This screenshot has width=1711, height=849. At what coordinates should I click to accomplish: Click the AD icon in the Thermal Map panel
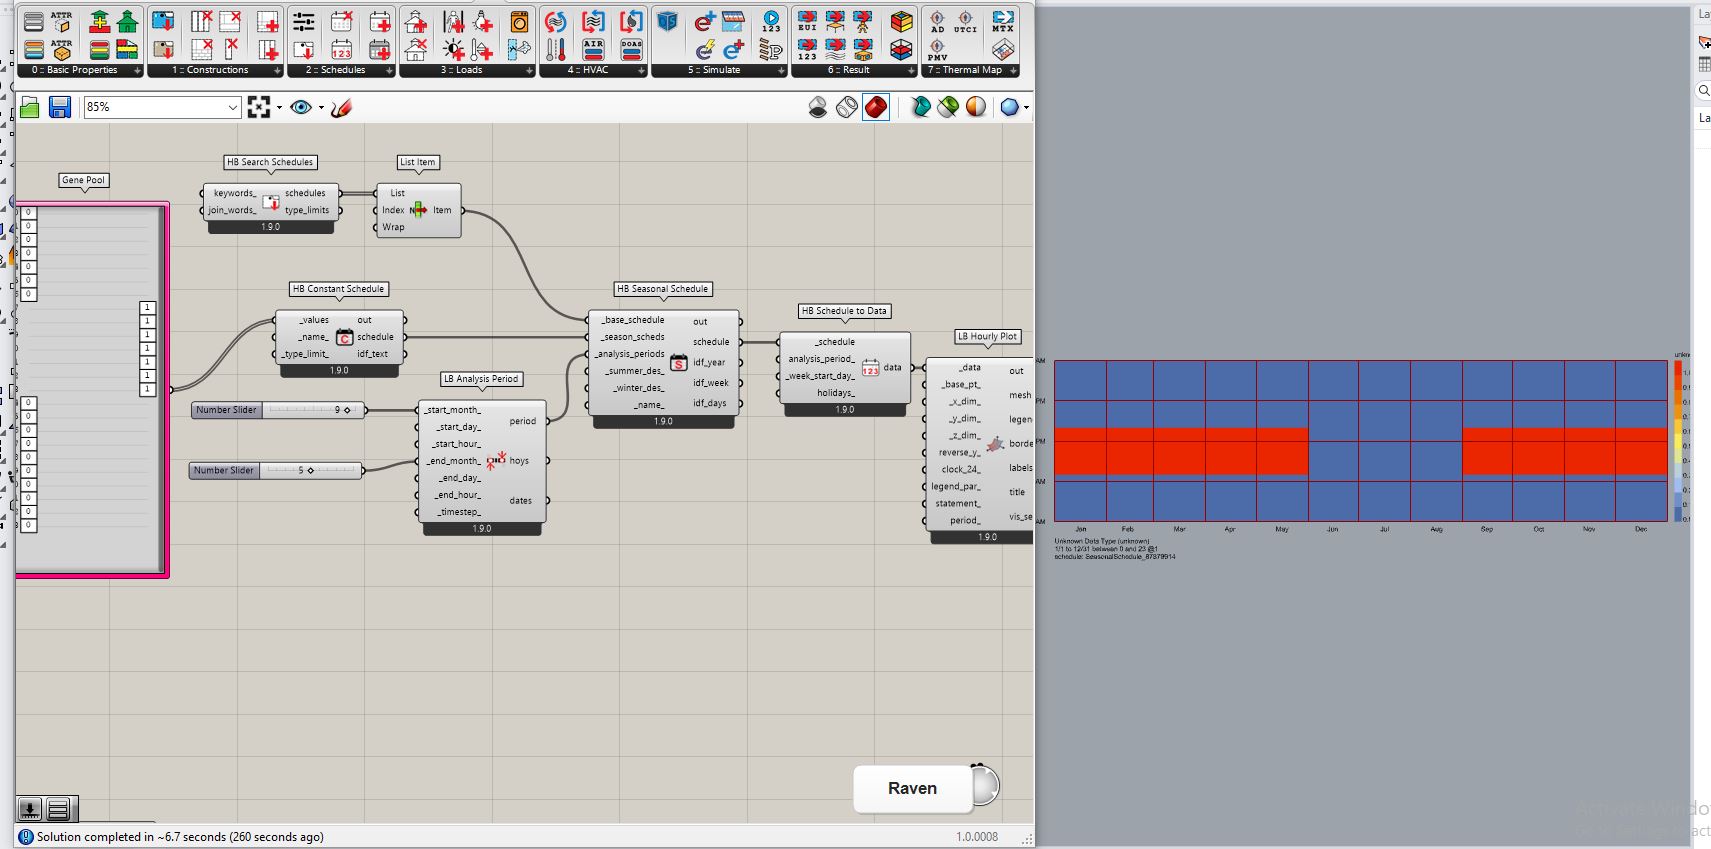pos(937,21)
